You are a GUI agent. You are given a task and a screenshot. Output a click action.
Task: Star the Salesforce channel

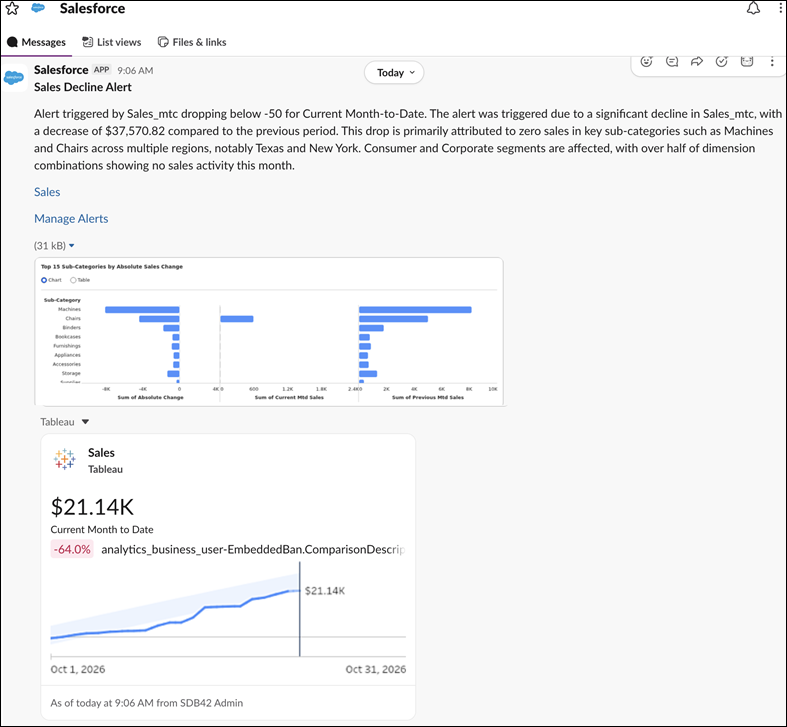click(12, 9)
